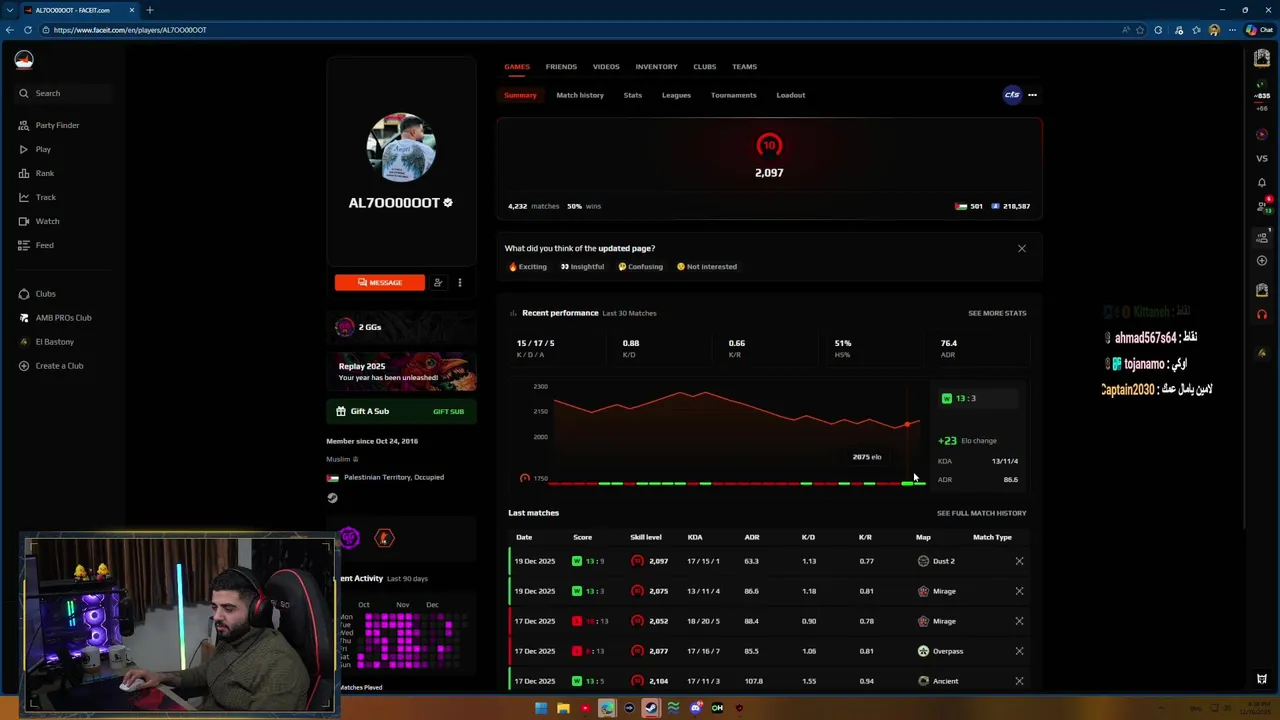Open the Leagues sub-tab
1280x720 pixels.
676,95
